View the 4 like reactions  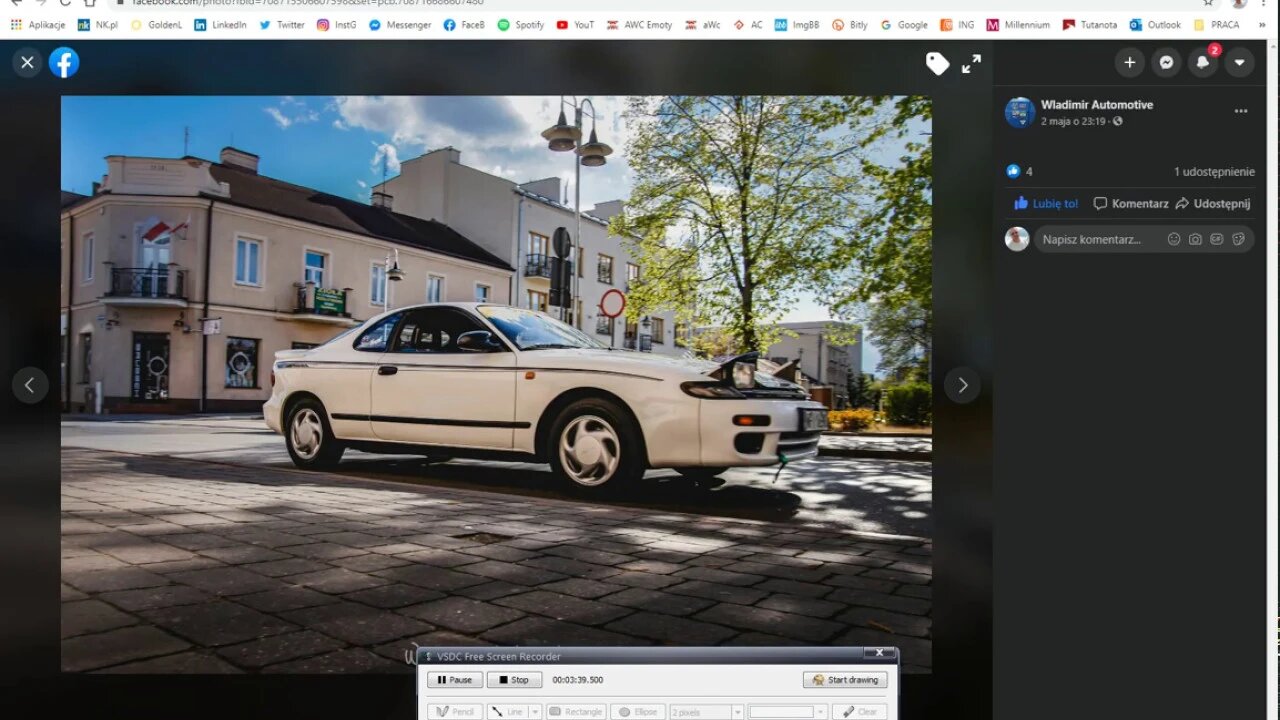[1019, 171]
